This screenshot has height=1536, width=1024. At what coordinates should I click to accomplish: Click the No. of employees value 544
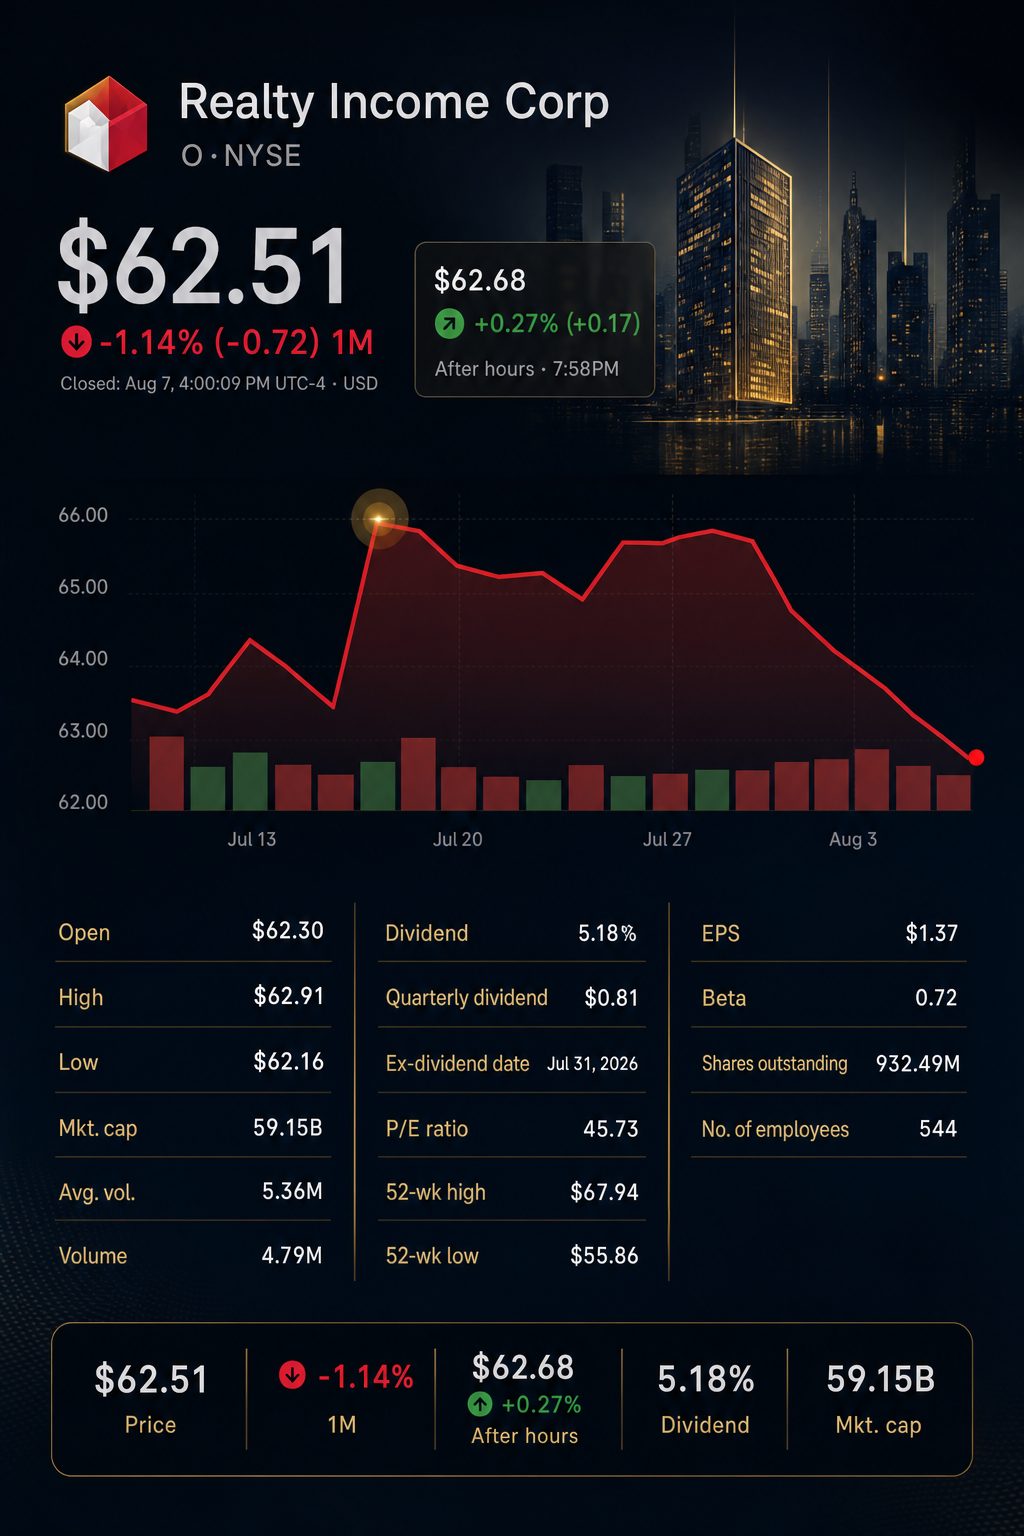tap(938, 1129)
